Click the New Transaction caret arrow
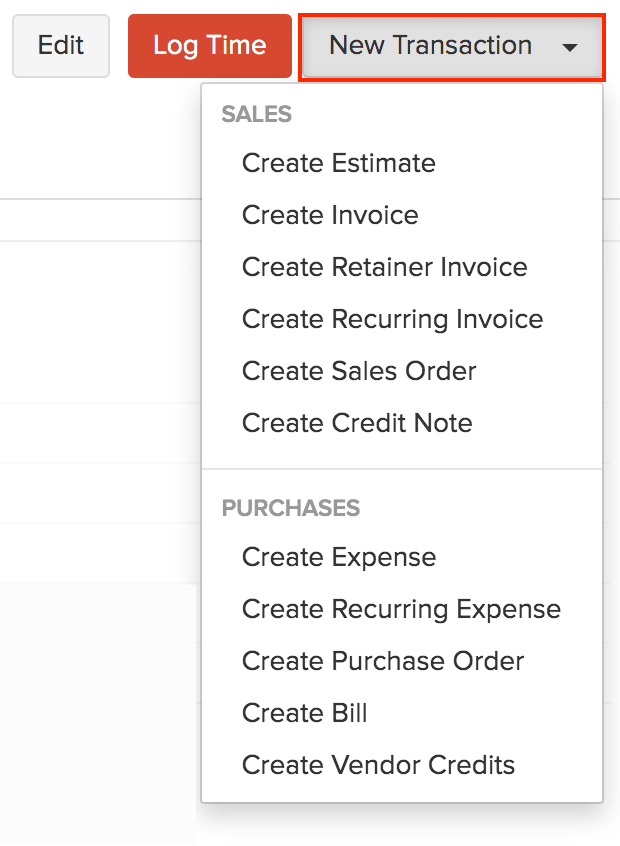 [570, 47]
